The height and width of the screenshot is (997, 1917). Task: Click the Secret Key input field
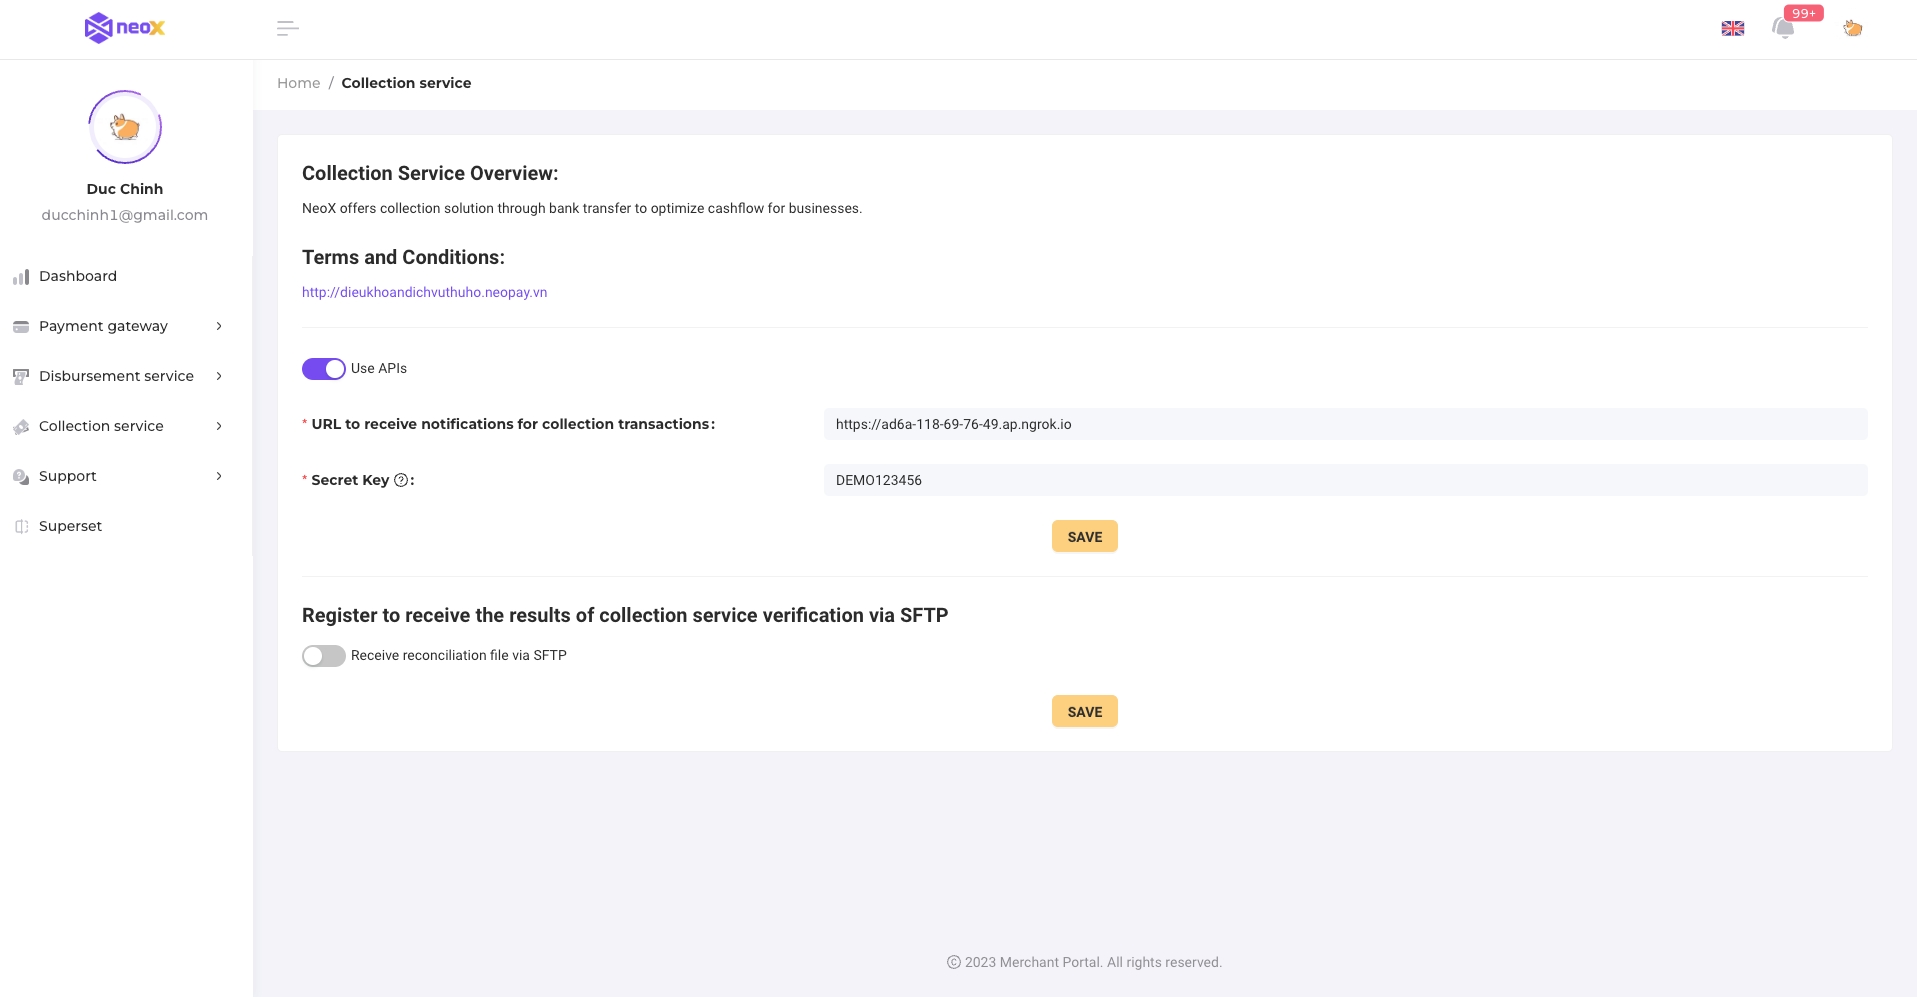tap(1344, 480)
